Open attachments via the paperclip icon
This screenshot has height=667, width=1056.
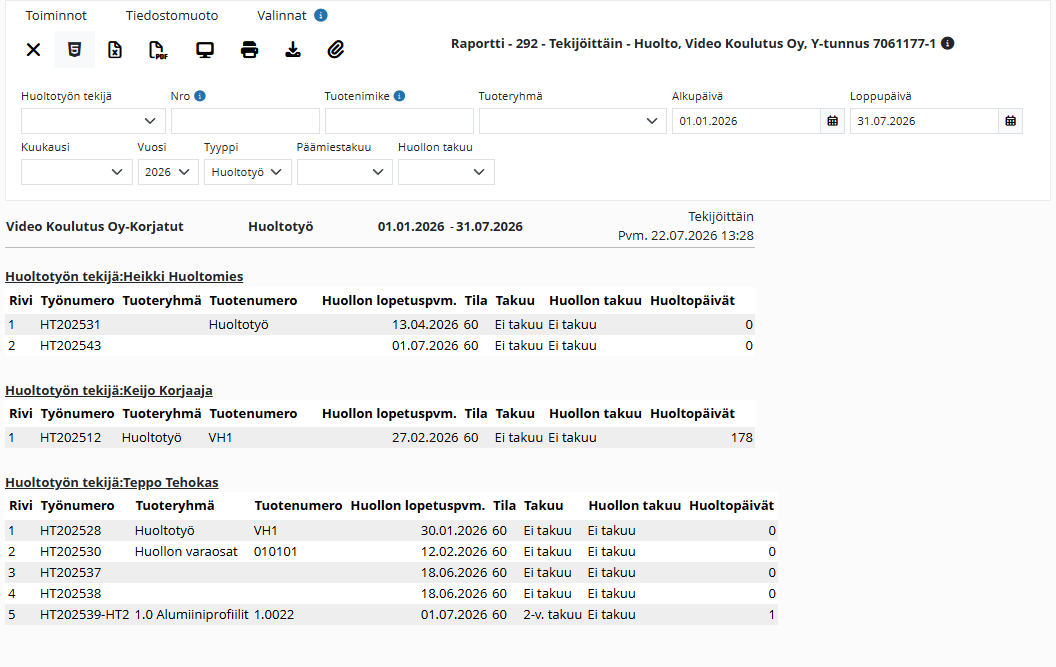(x=336, y=50)
